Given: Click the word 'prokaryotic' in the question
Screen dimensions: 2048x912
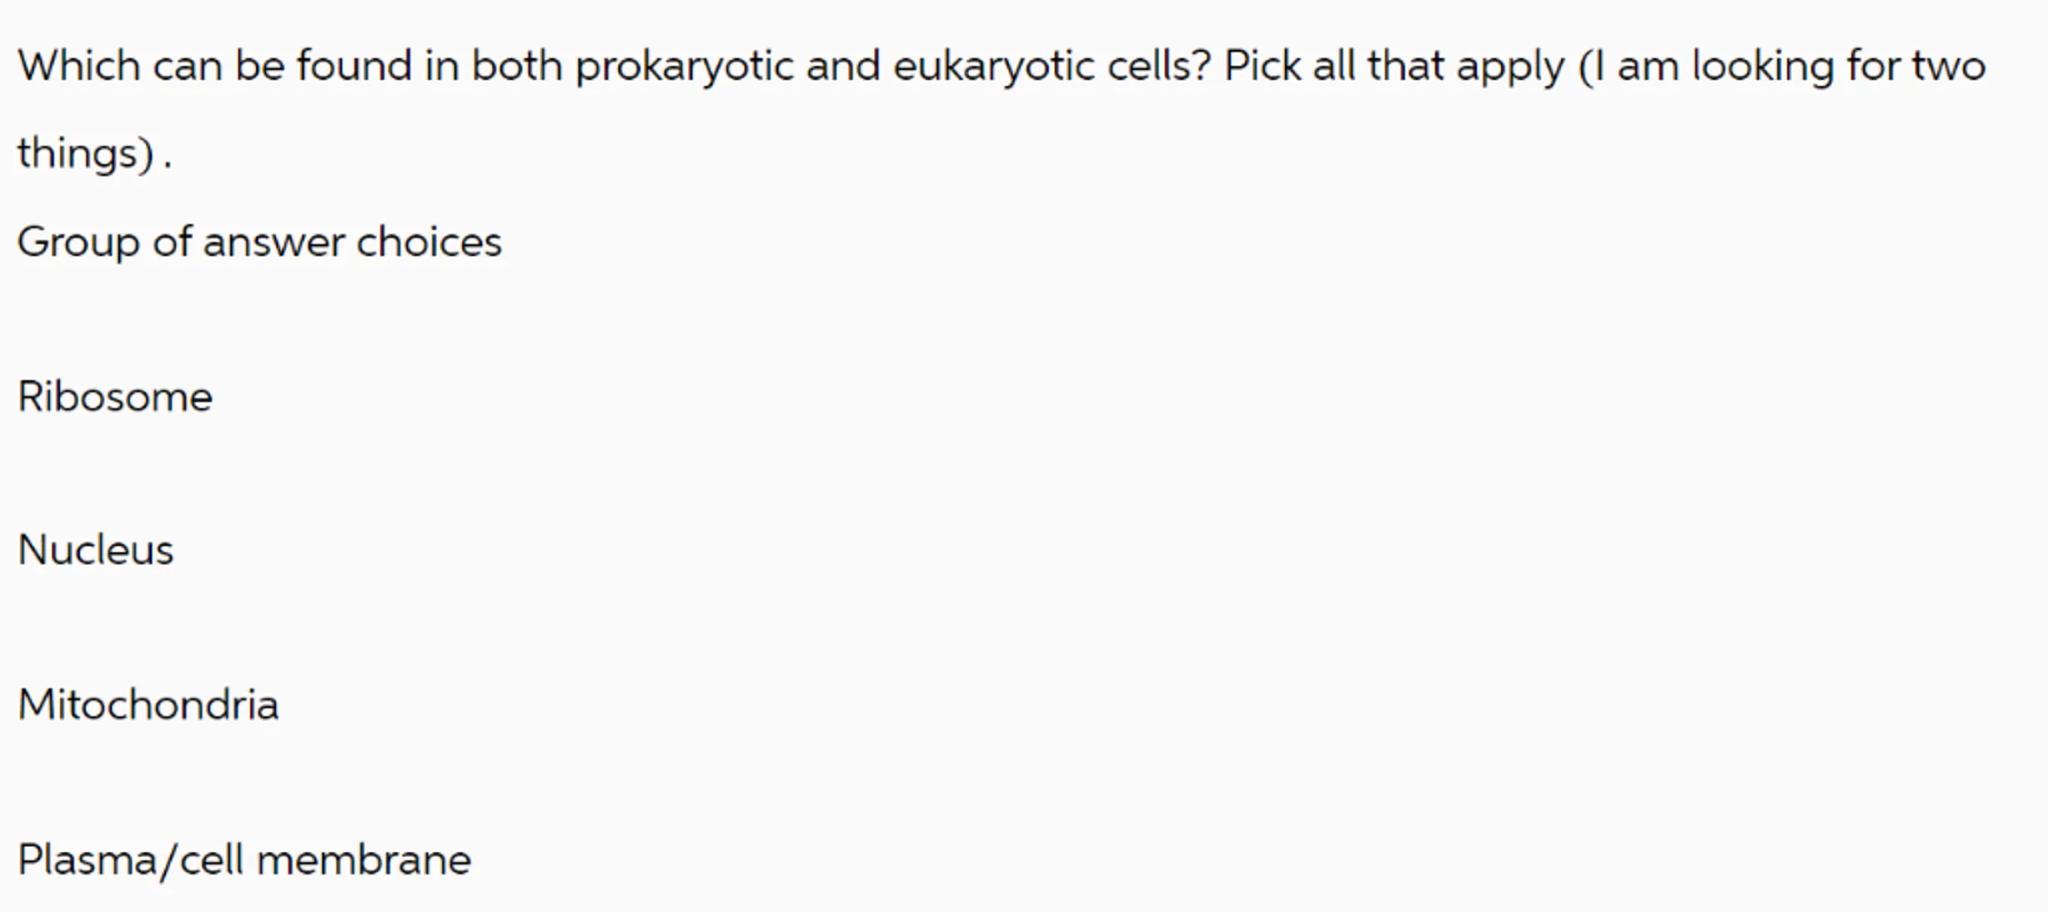Looking at the screenshot, I should (684, 67).
